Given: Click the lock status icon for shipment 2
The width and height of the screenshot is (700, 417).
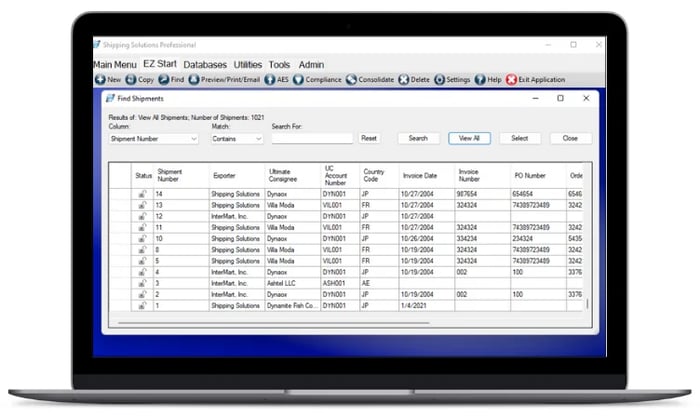Looking at the screenshot, I should [142, 294].
